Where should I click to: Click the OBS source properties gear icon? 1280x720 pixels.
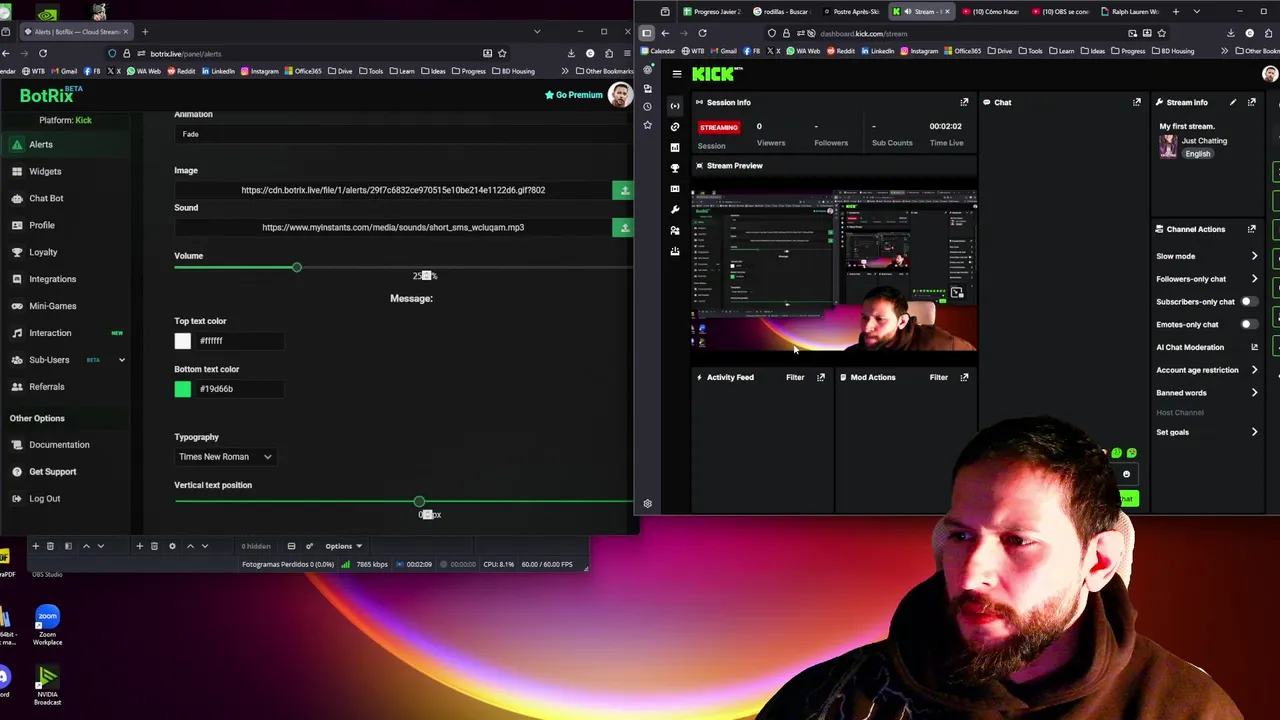pos(172,546)
